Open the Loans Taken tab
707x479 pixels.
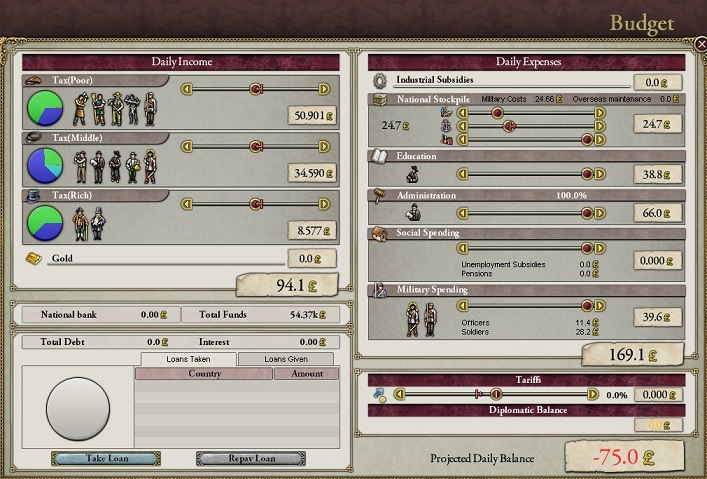[188, 359]
